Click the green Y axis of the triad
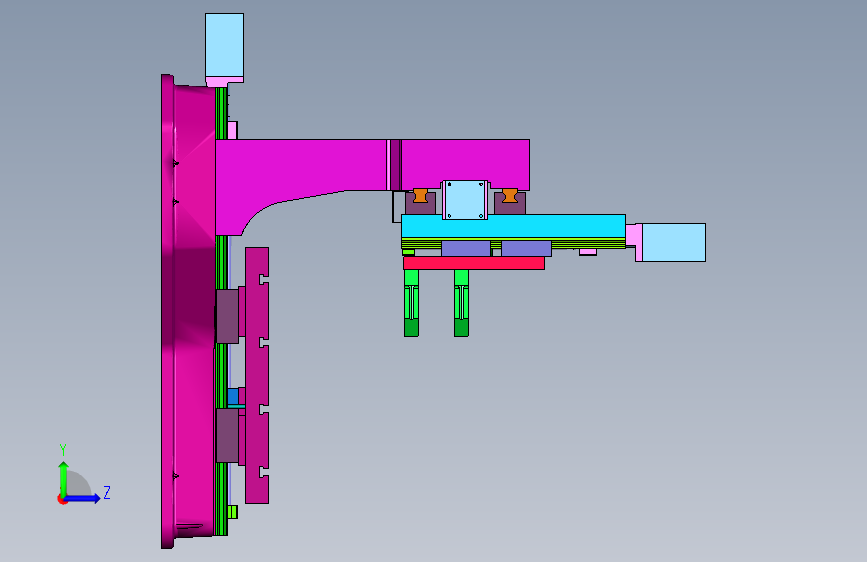The width and height of the screenshot is (867, 562). [x=64, y=480]
